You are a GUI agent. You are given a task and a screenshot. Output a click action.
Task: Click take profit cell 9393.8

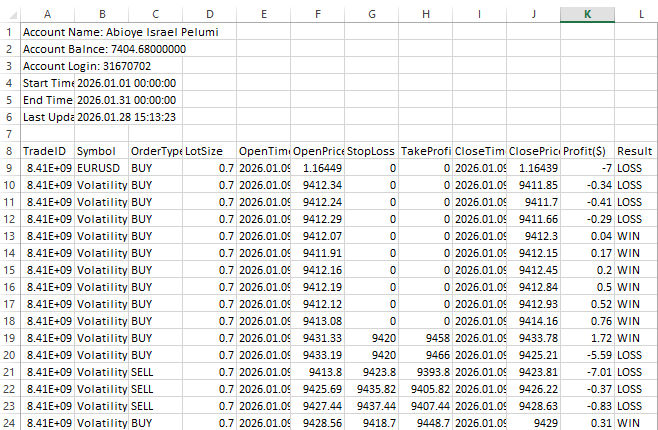coord(426,372)
